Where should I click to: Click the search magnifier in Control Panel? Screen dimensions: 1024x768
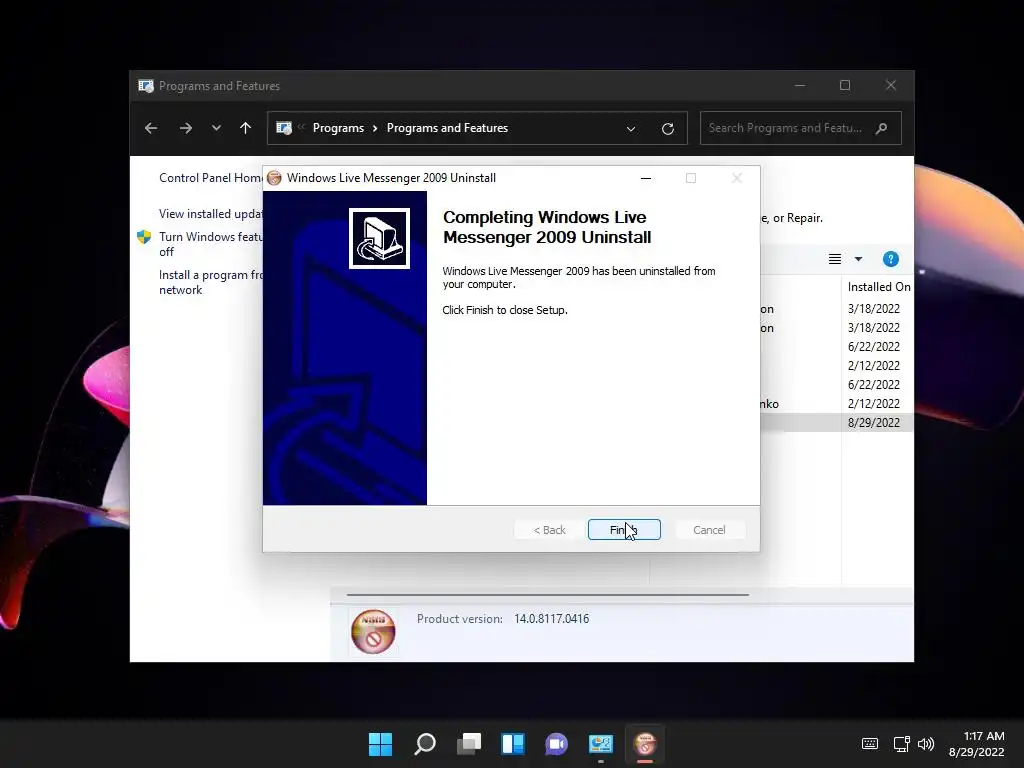(881, 128)
